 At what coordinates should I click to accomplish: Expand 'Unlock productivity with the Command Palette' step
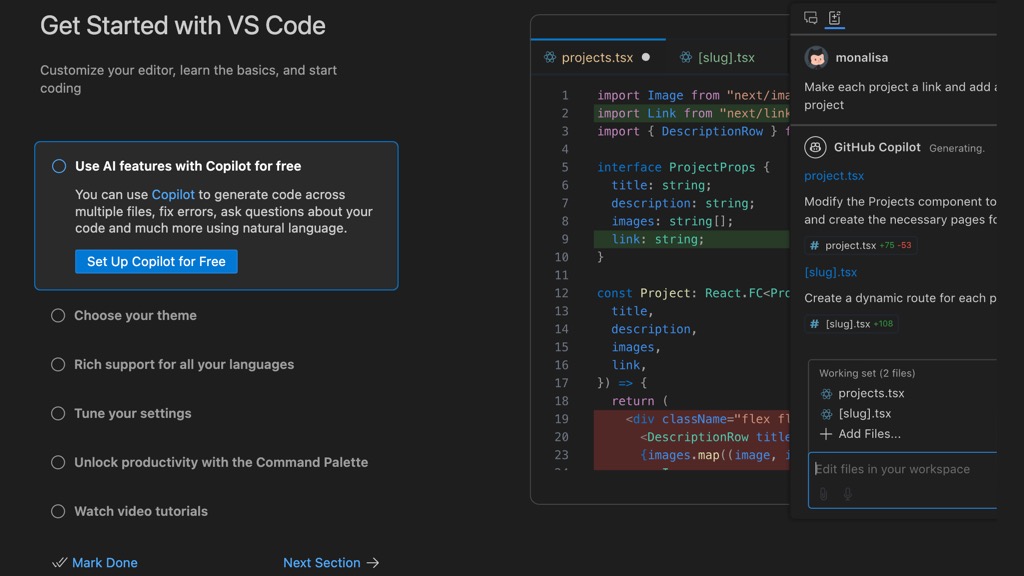pyautogui.click(x=221, y=462)
